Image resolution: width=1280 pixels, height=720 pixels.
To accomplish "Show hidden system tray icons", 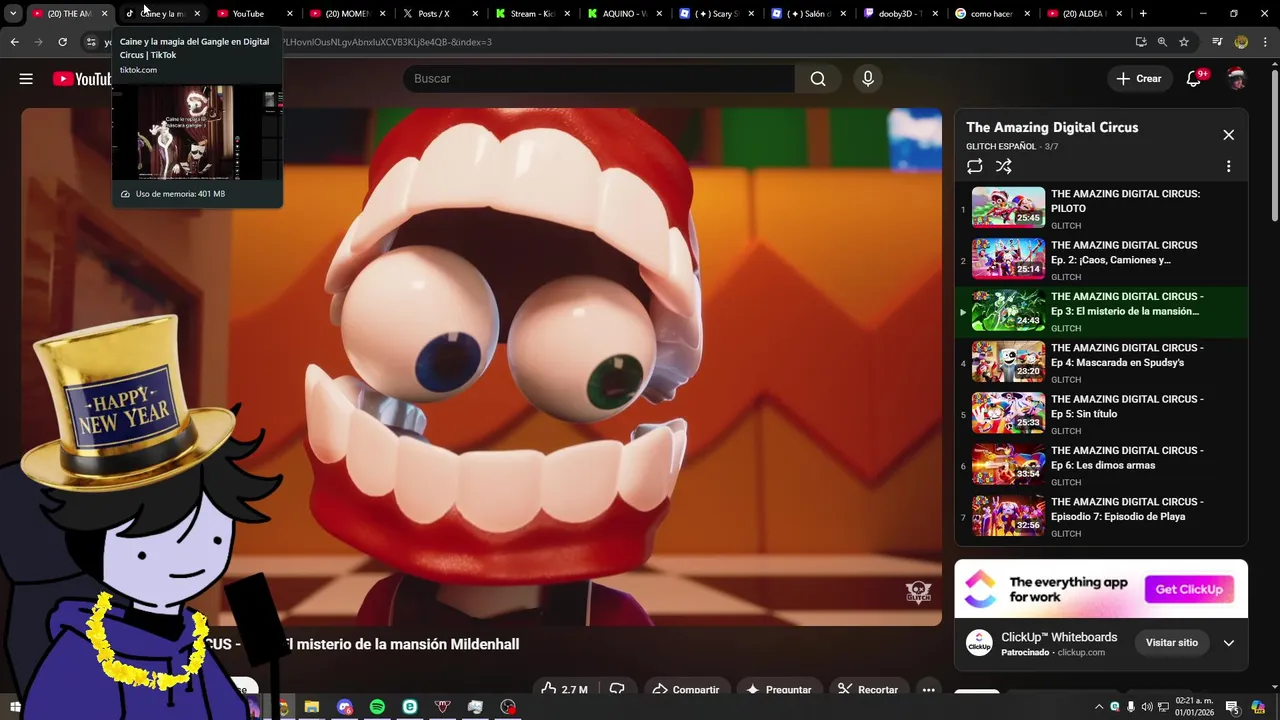I will [1099, 707].
